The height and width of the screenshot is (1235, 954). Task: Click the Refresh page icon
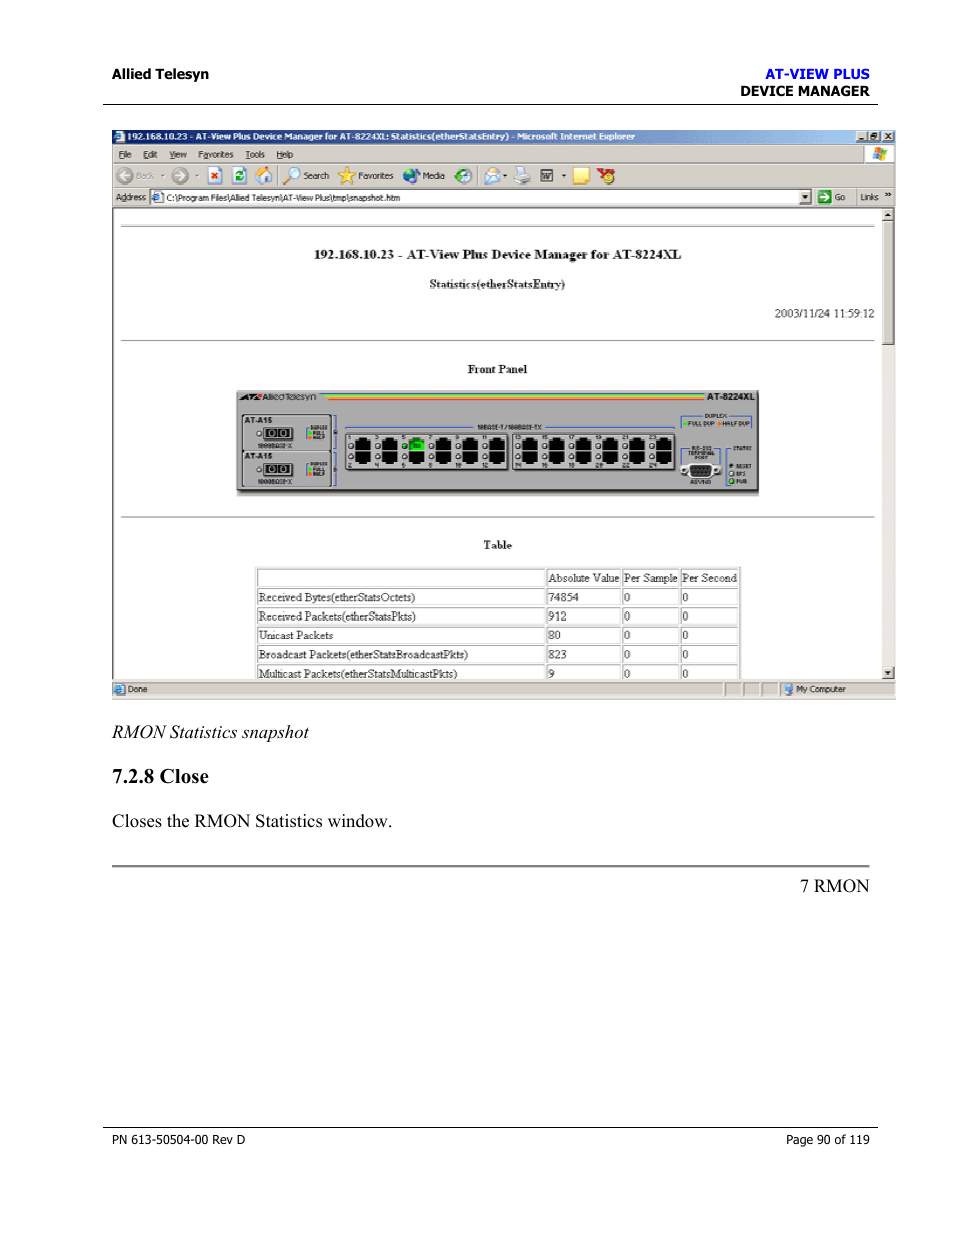pos(240,176)
